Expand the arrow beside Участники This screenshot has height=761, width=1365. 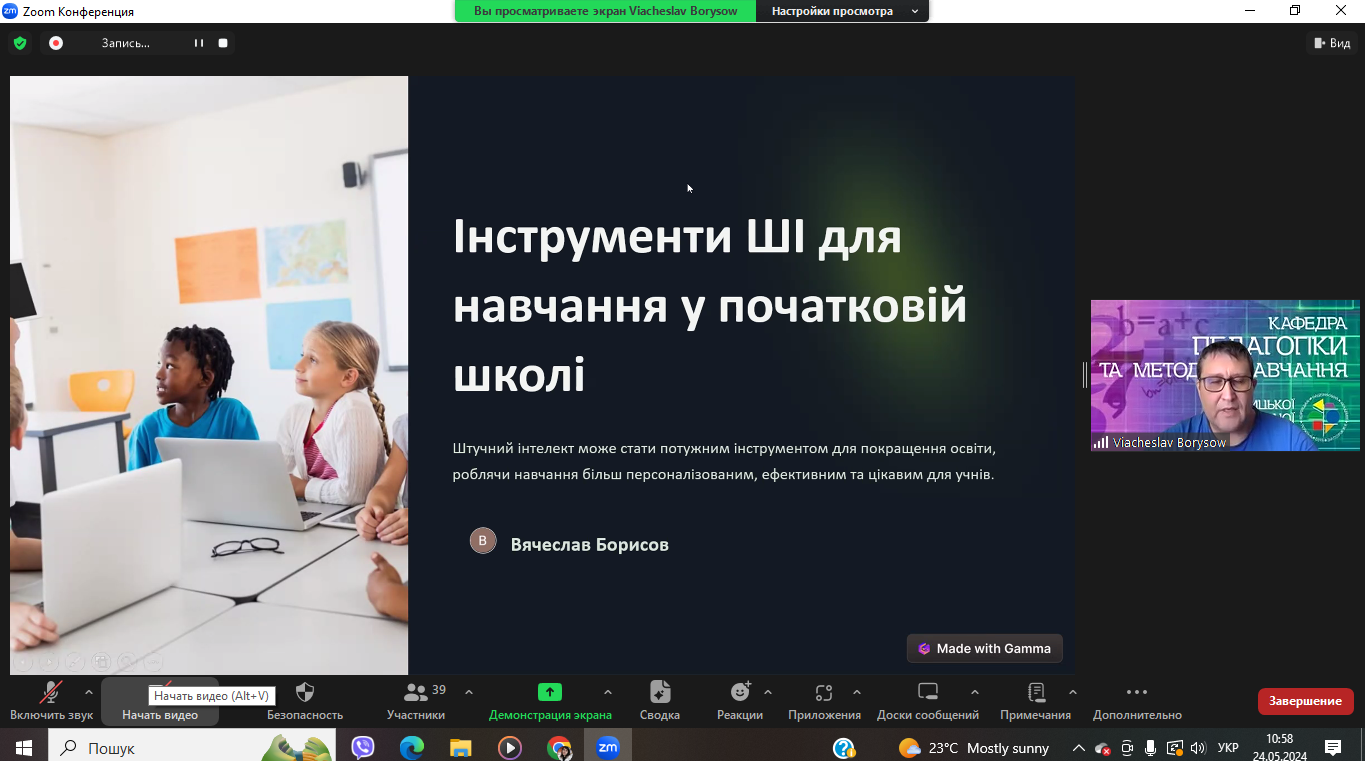pos(469,692)
